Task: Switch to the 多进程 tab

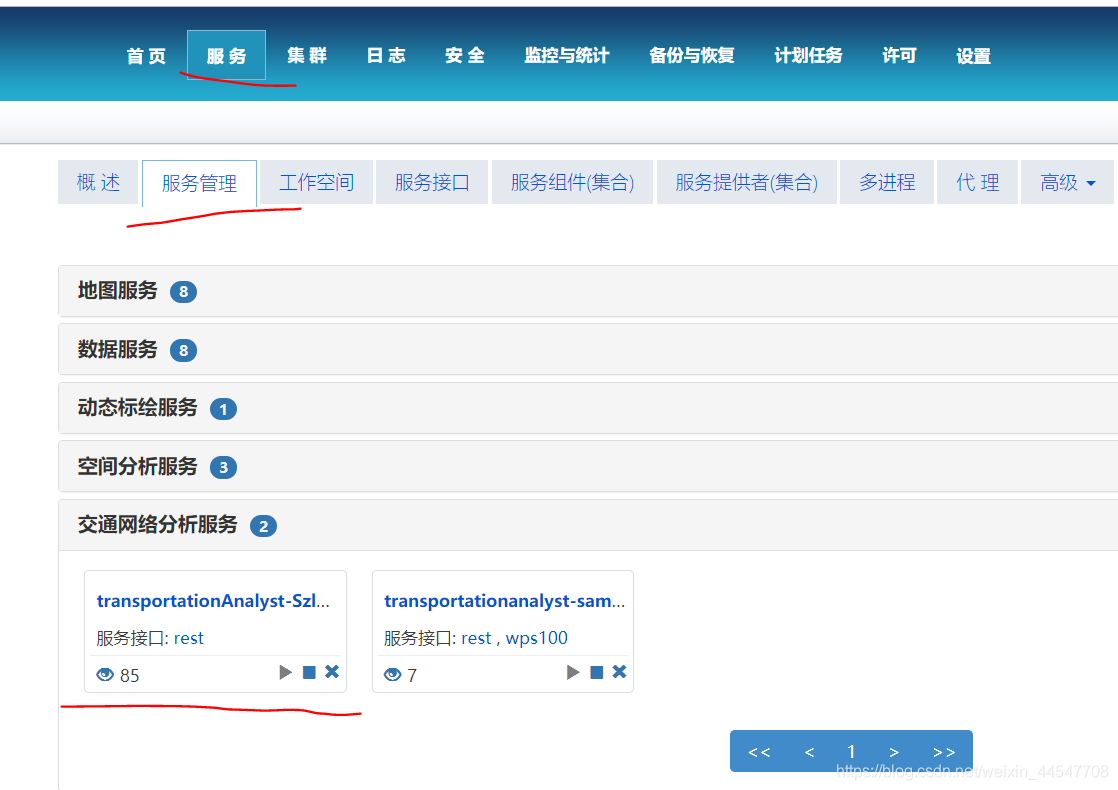Action: (x=887, y=183)
